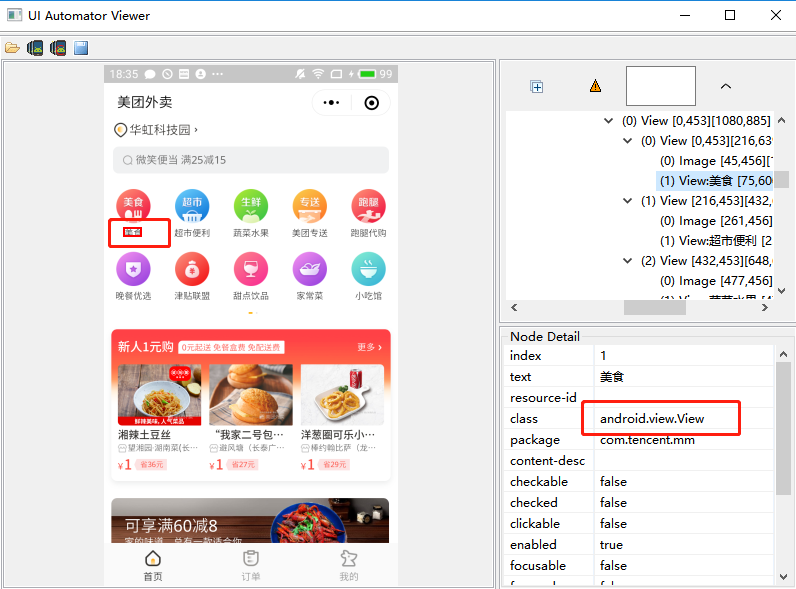Tap location pin beside 华虹科技园
This screenshot has height=589, width=796.
click(x=120, y=130)
